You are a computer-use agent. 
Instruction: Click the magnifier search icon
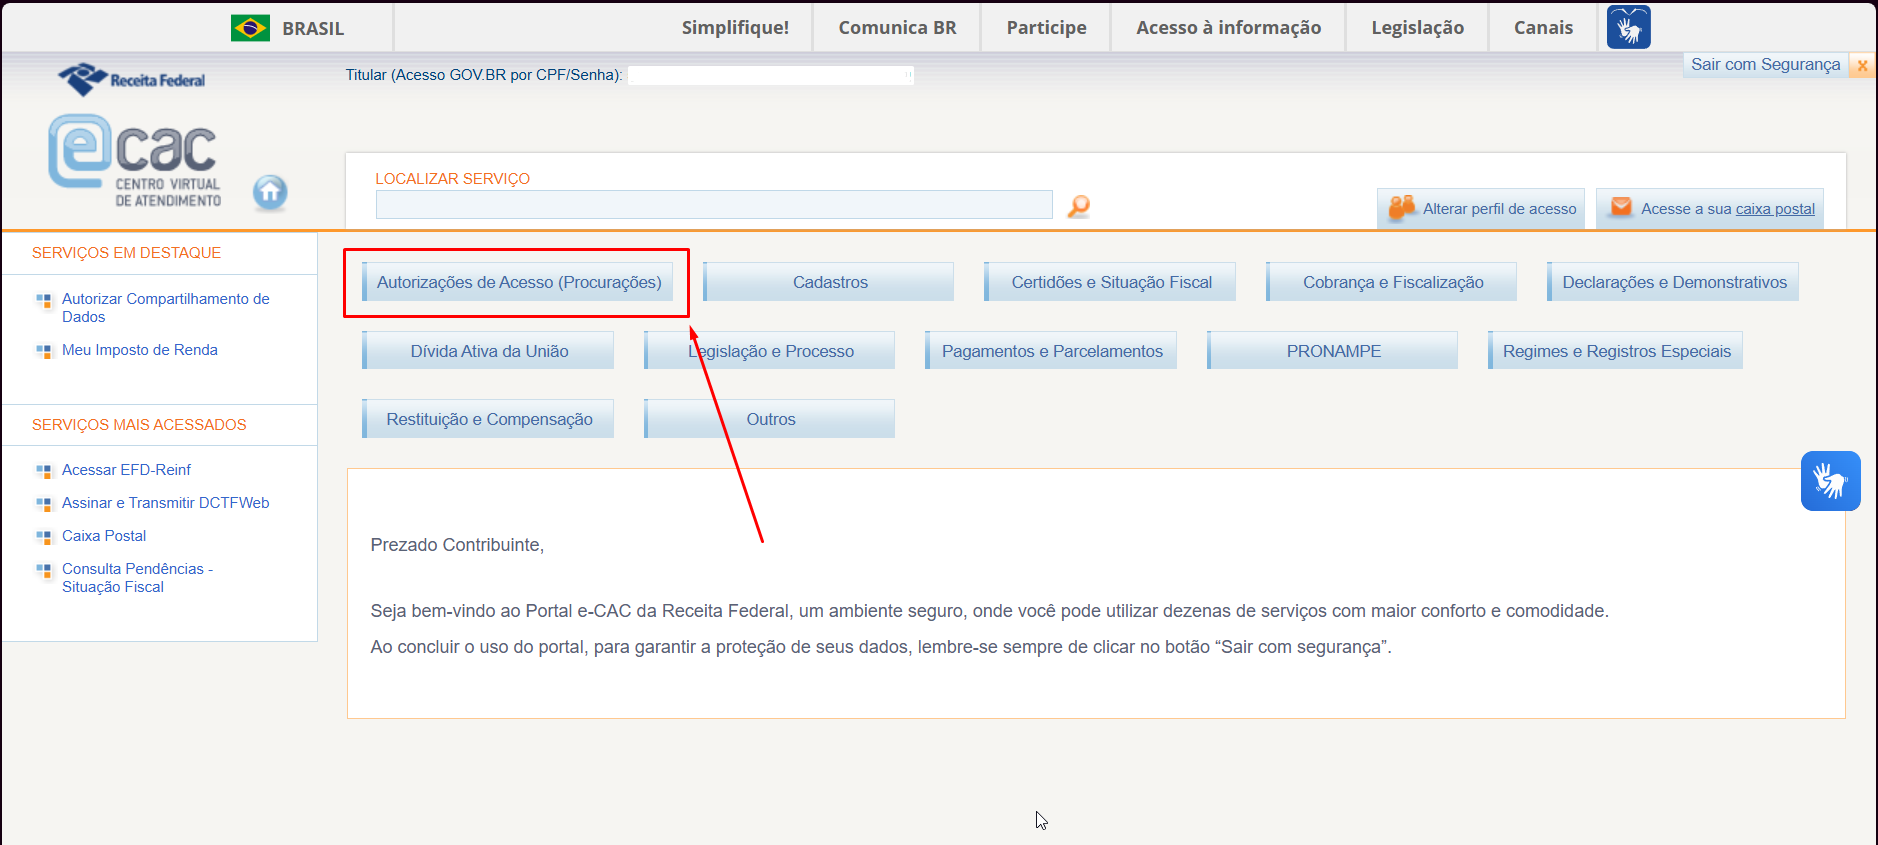1078,206
